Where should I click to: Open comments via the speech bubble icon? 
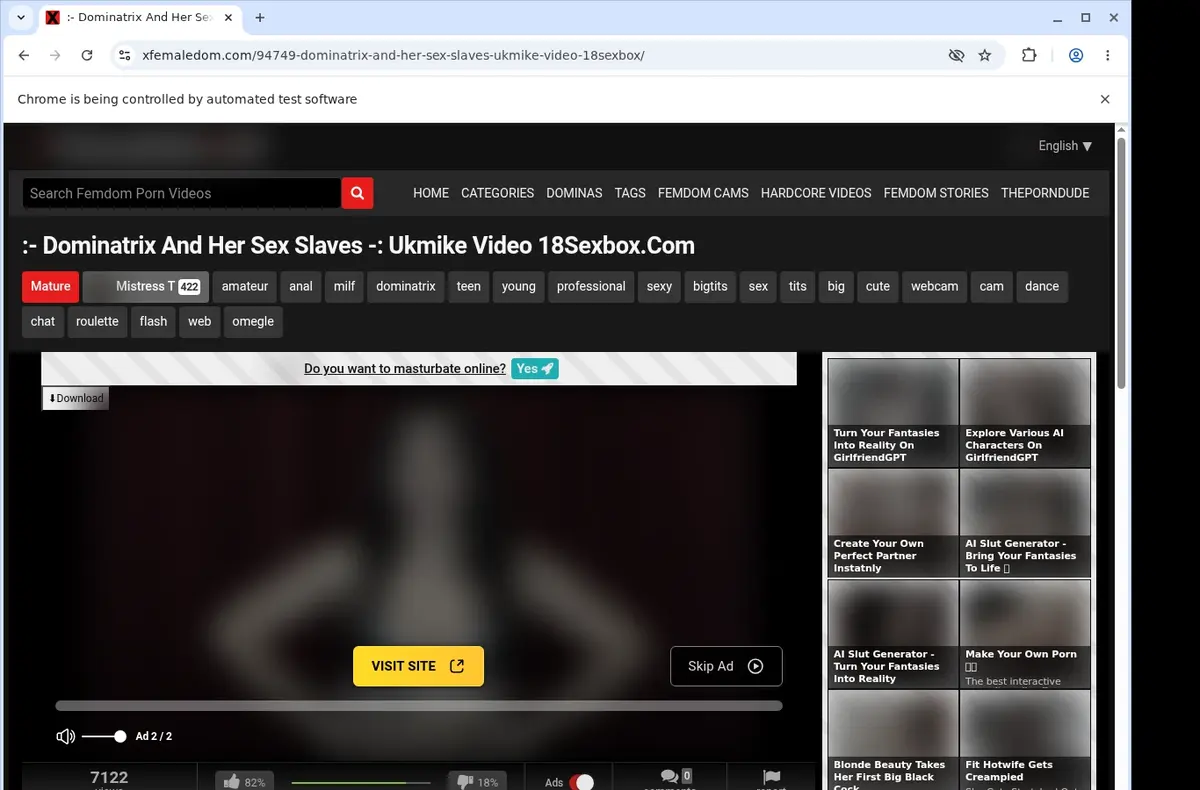coord(669,777)
